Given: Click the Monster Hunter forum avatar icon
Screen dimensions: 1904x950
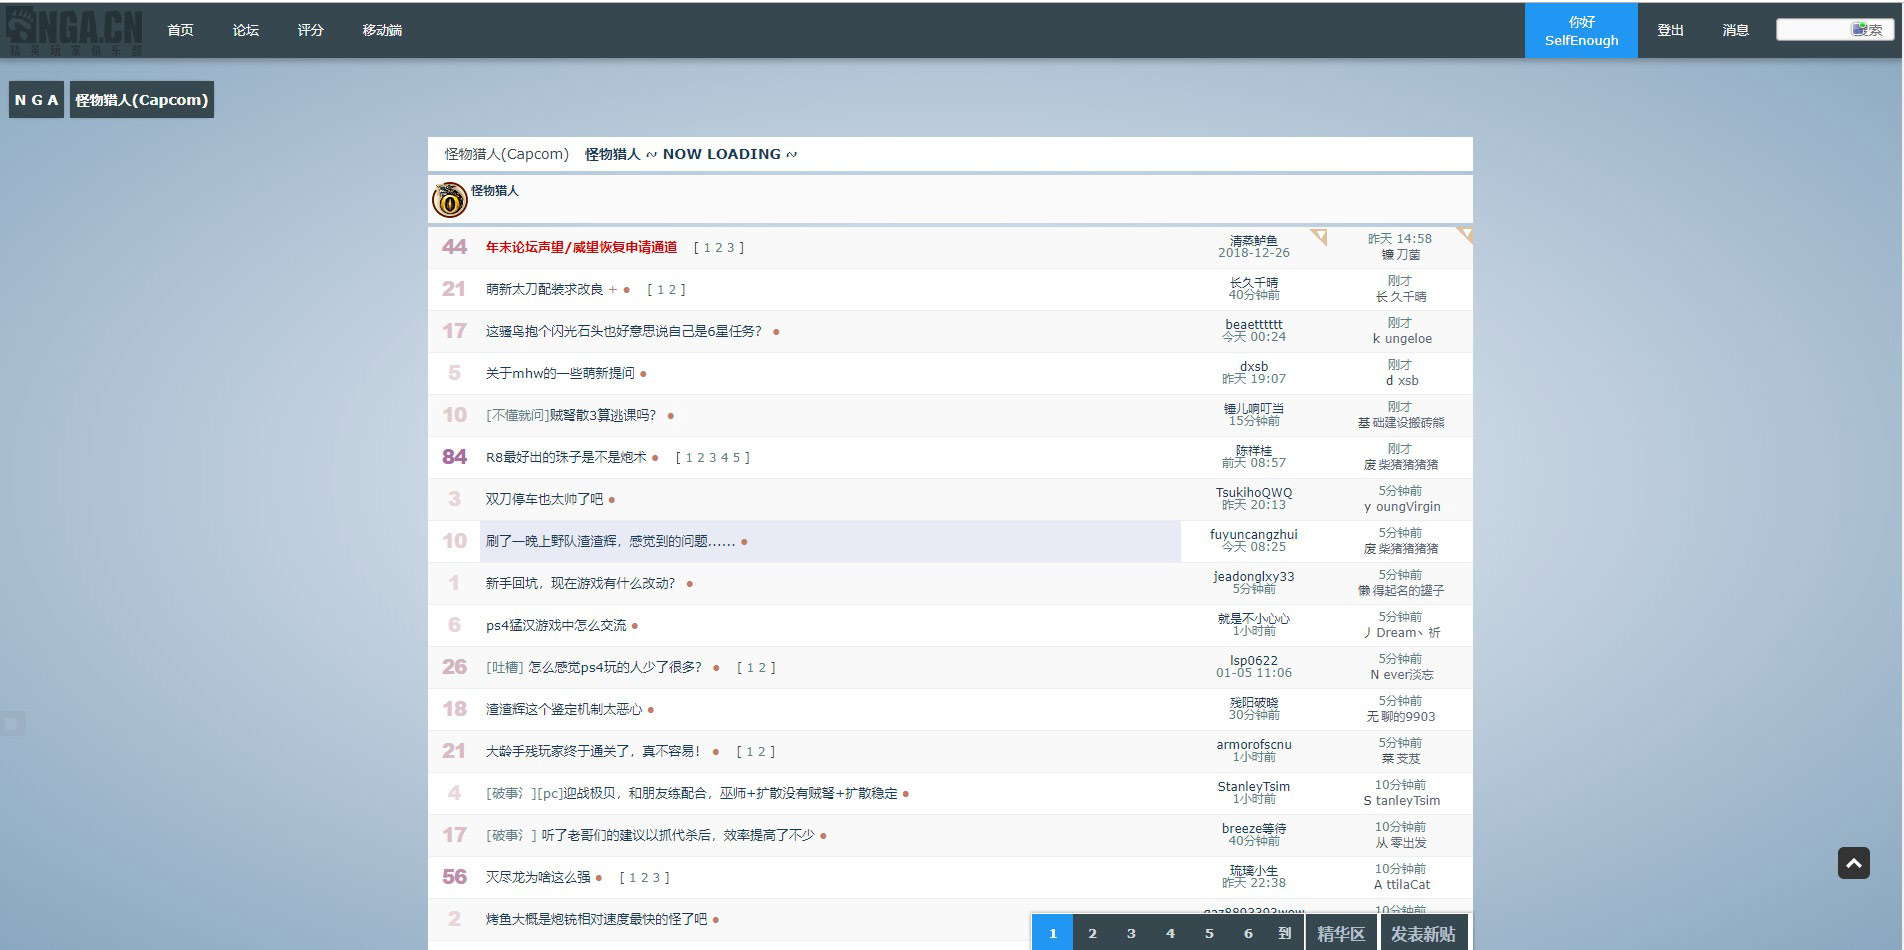Looking at the screenshot, I should (x=449, y=200).
